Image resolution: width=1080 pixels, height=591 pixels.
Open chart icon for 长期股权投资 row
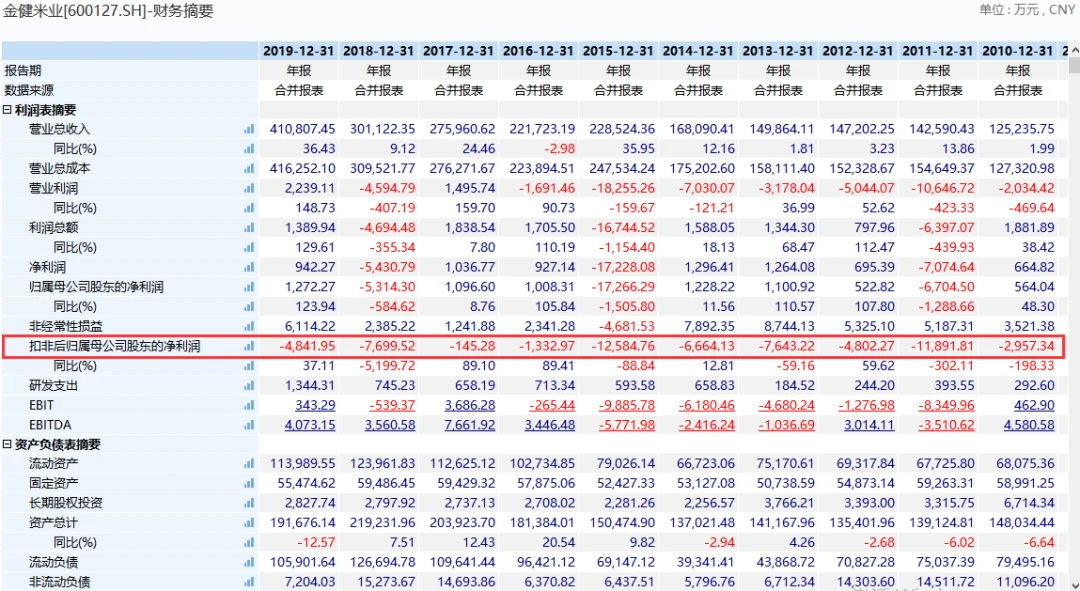point(249,503)
